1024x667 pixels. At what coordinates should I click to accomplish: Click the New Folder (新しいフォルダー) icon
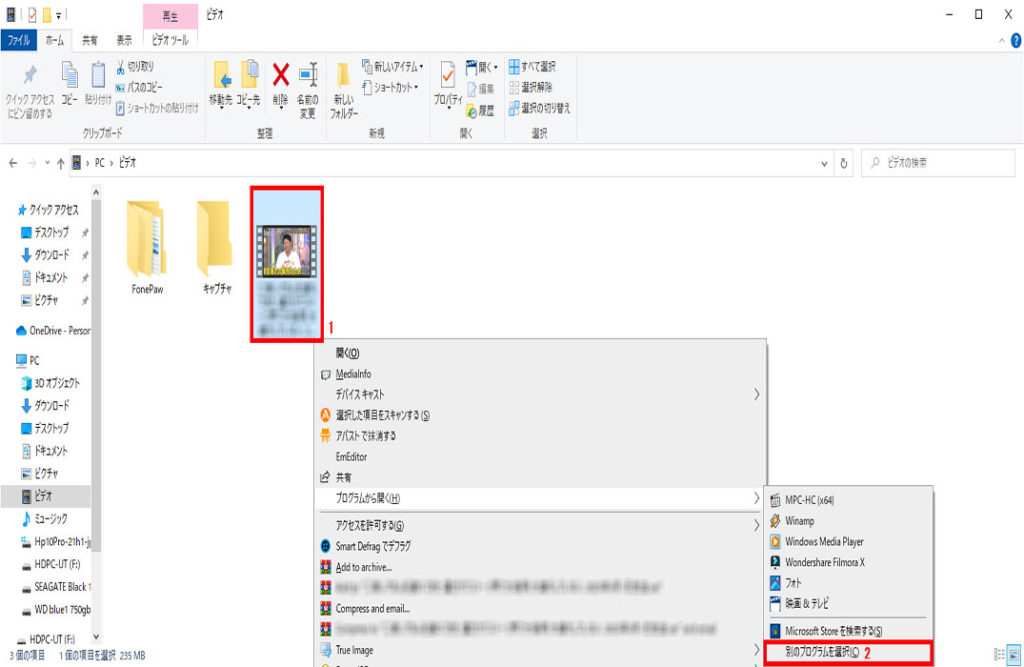coord(343,78)
